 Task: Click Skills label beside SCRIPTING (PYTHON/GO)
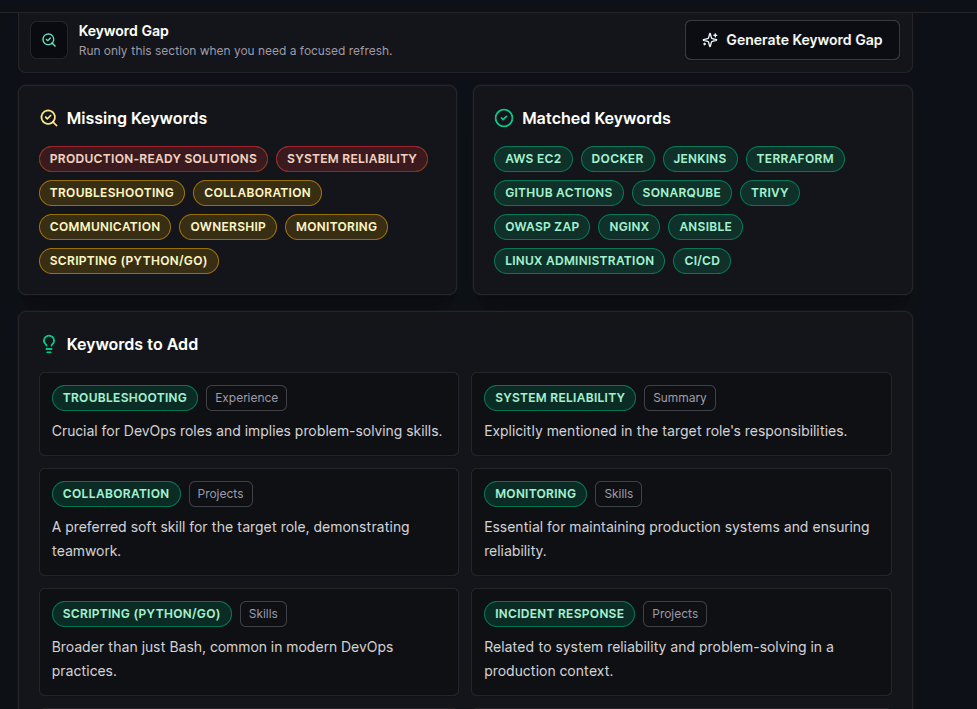point(264,614)
